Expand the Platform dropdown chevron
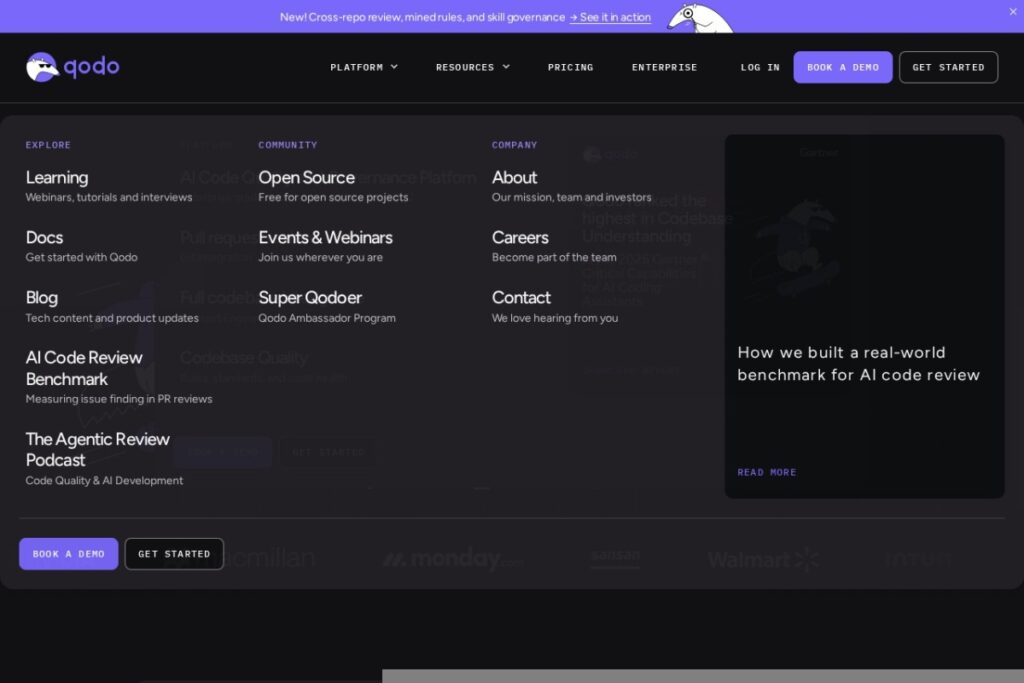 click(394, 67)
